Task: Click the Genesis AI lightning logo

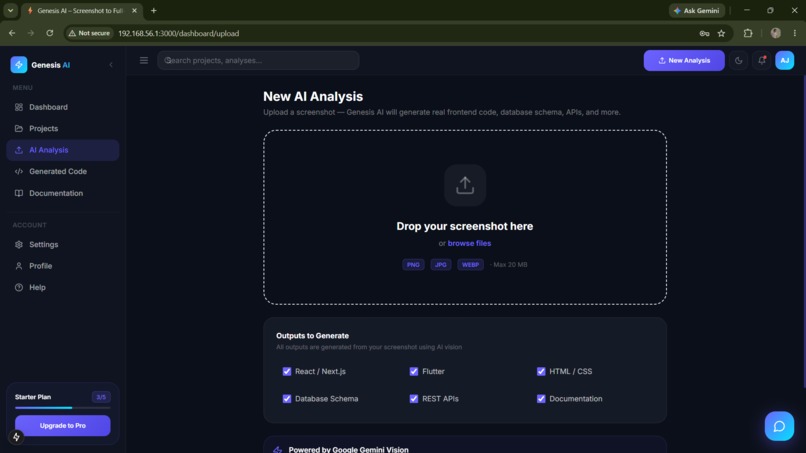Action: tap(19, 65)
